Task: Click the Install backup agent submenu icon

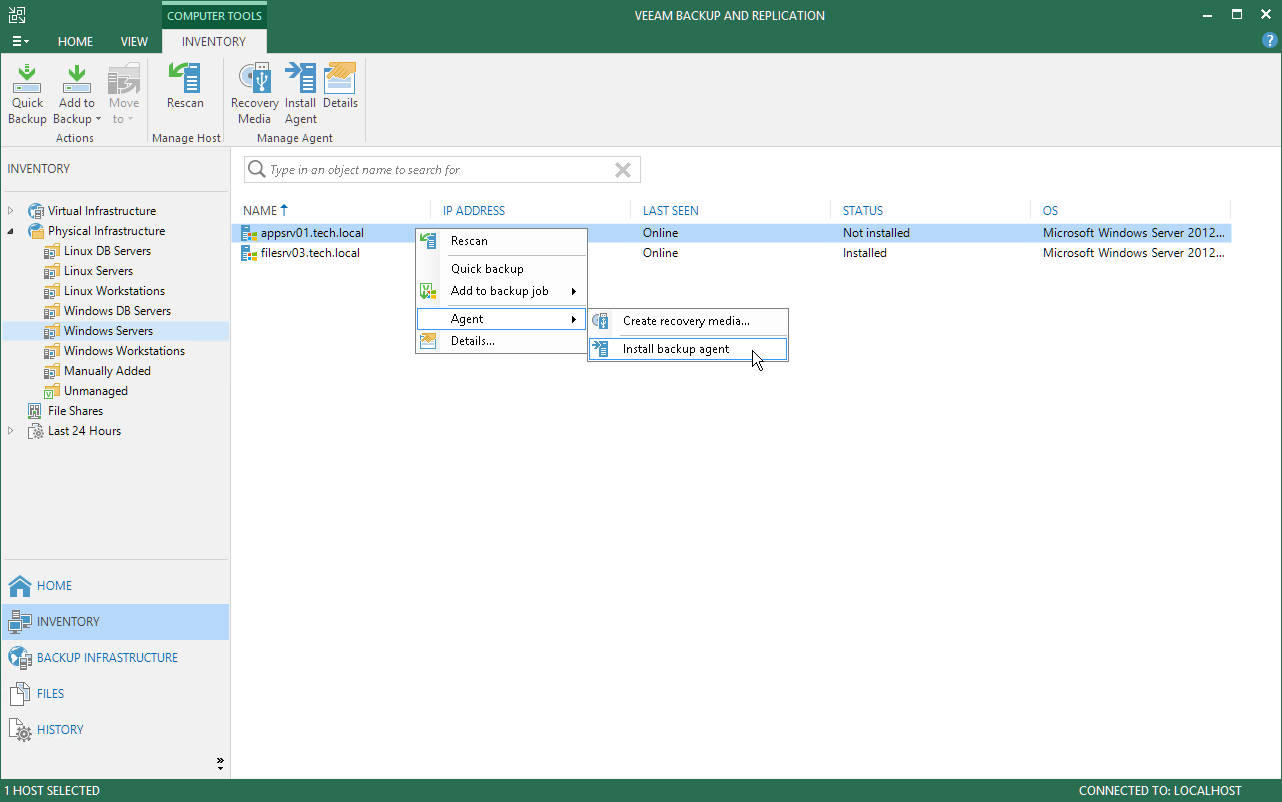Action: [600, 349]
